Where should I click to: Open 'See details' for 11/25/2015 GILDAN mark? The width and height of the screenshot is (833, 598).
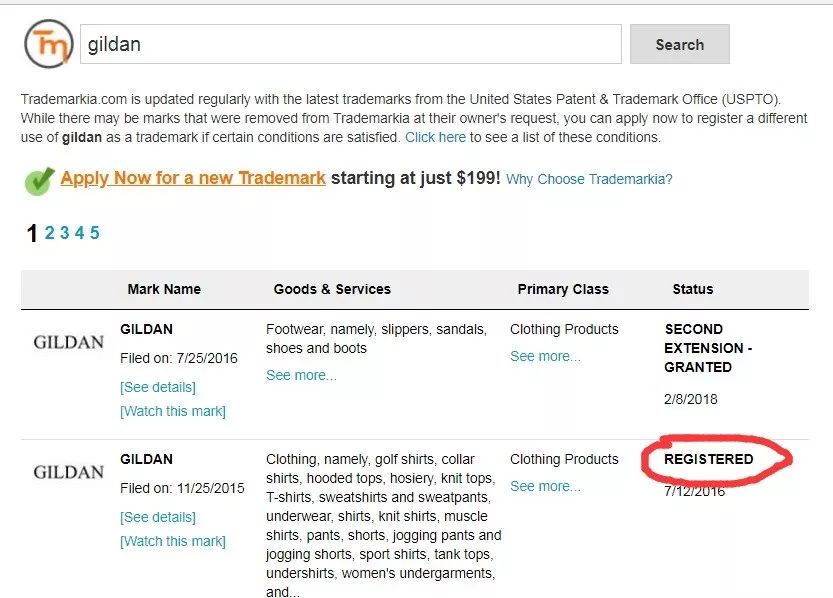click(x=158, y=517)
